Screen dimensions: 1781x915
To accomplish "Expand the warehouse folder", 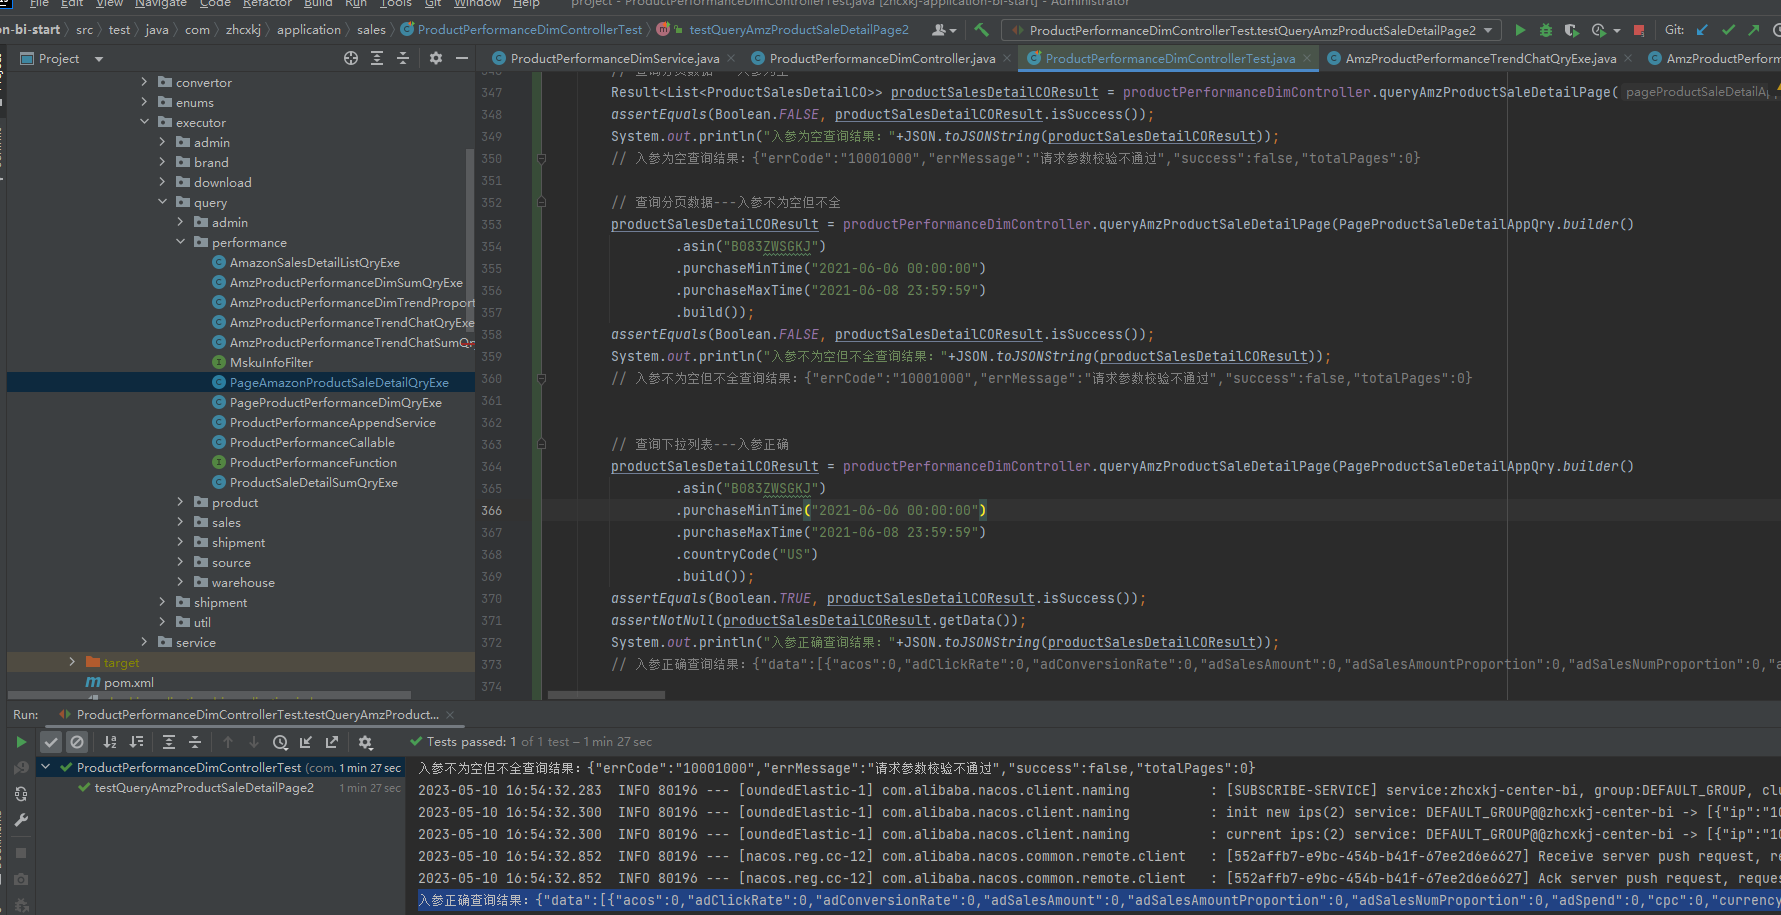I will (x=180, y=582).
